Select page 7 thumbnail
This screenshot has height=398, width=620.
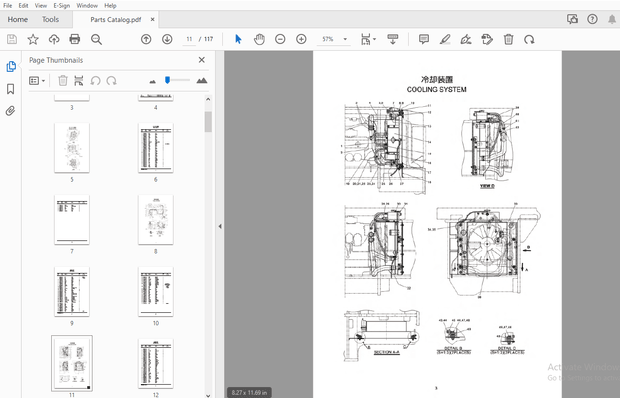point(72,220)
